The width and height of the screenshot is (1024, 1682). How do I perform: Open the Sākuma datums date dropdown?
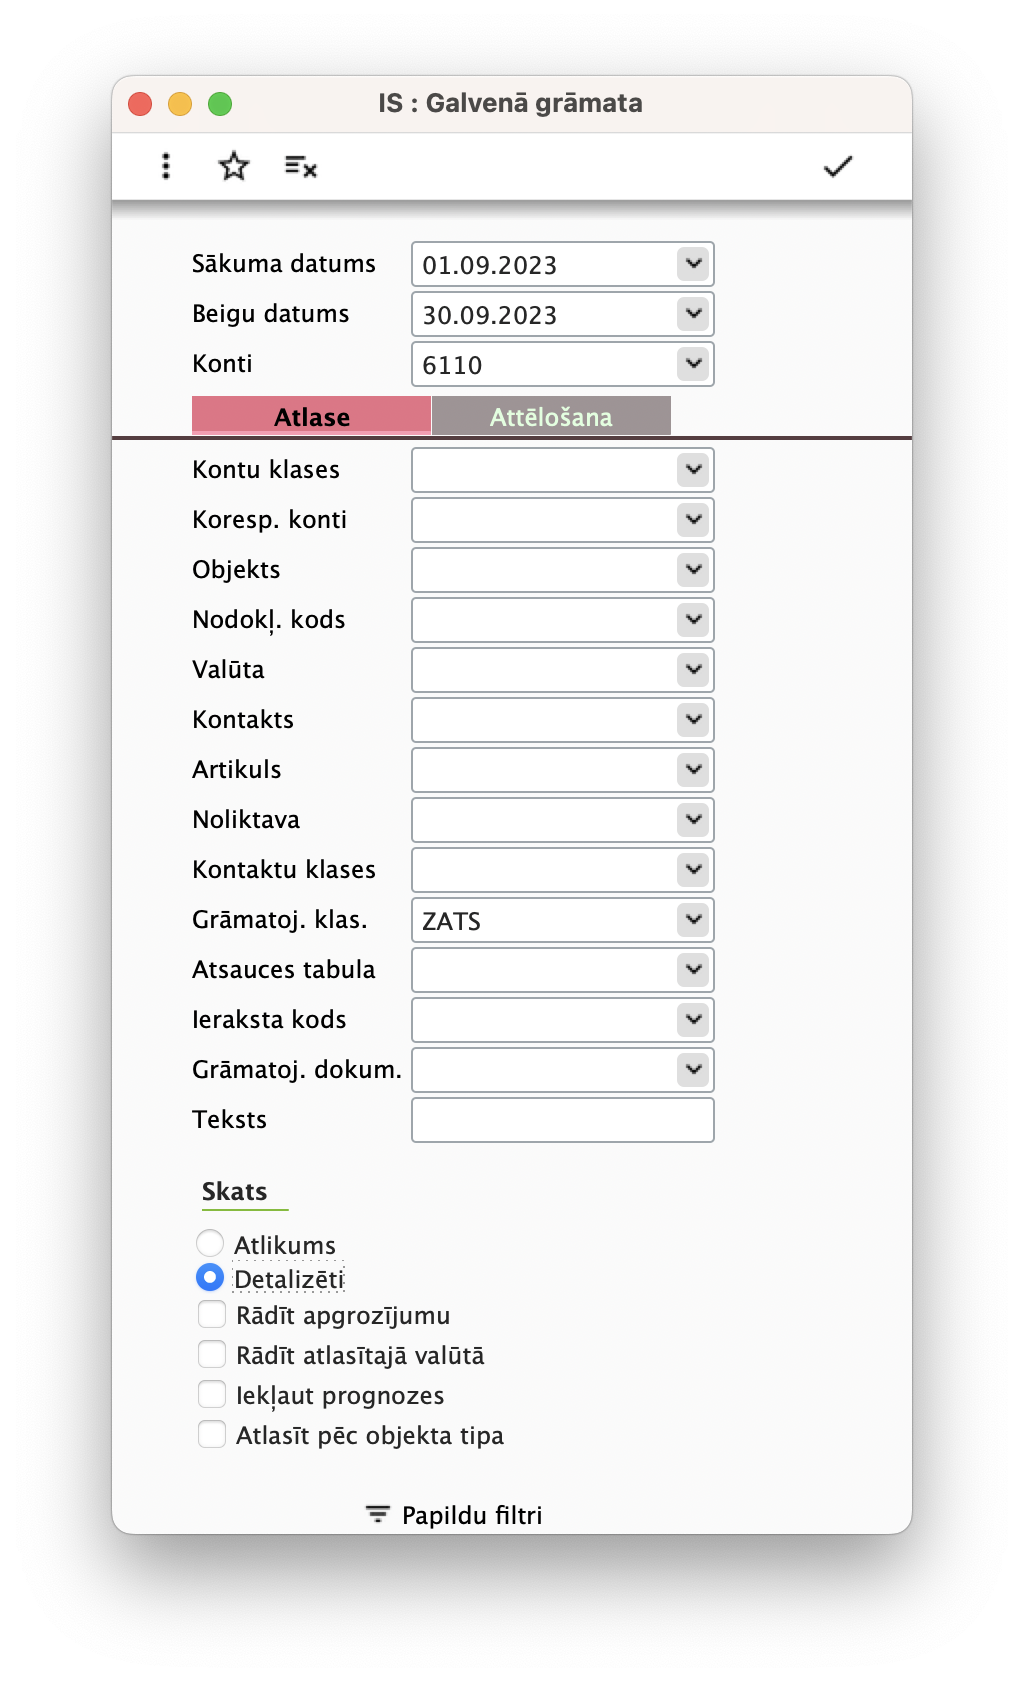point(693,264)
